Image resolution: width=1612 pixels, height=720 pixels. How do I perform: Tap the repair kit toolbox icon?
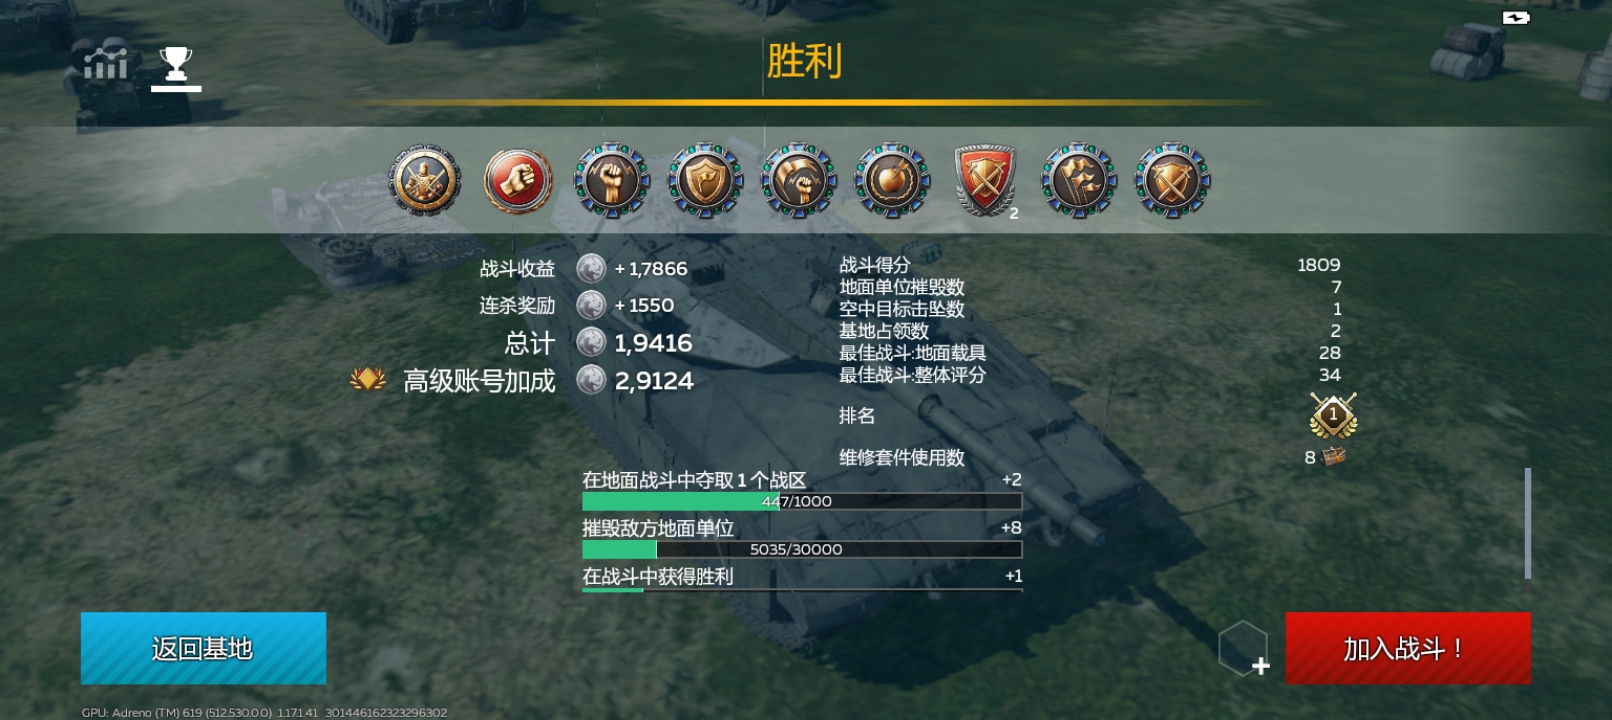click(1334, 457)
